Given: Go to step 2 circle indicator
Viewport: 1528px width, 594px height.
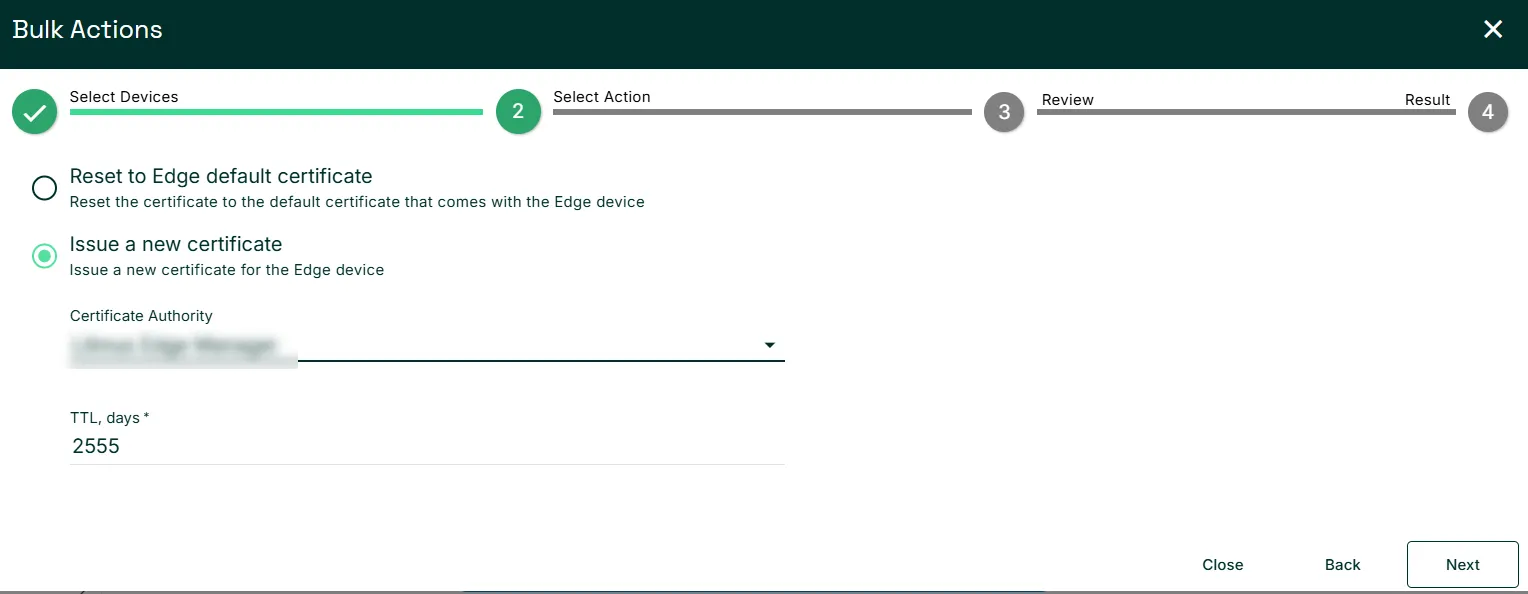Looking at the screenshot, I should (518, 112).
